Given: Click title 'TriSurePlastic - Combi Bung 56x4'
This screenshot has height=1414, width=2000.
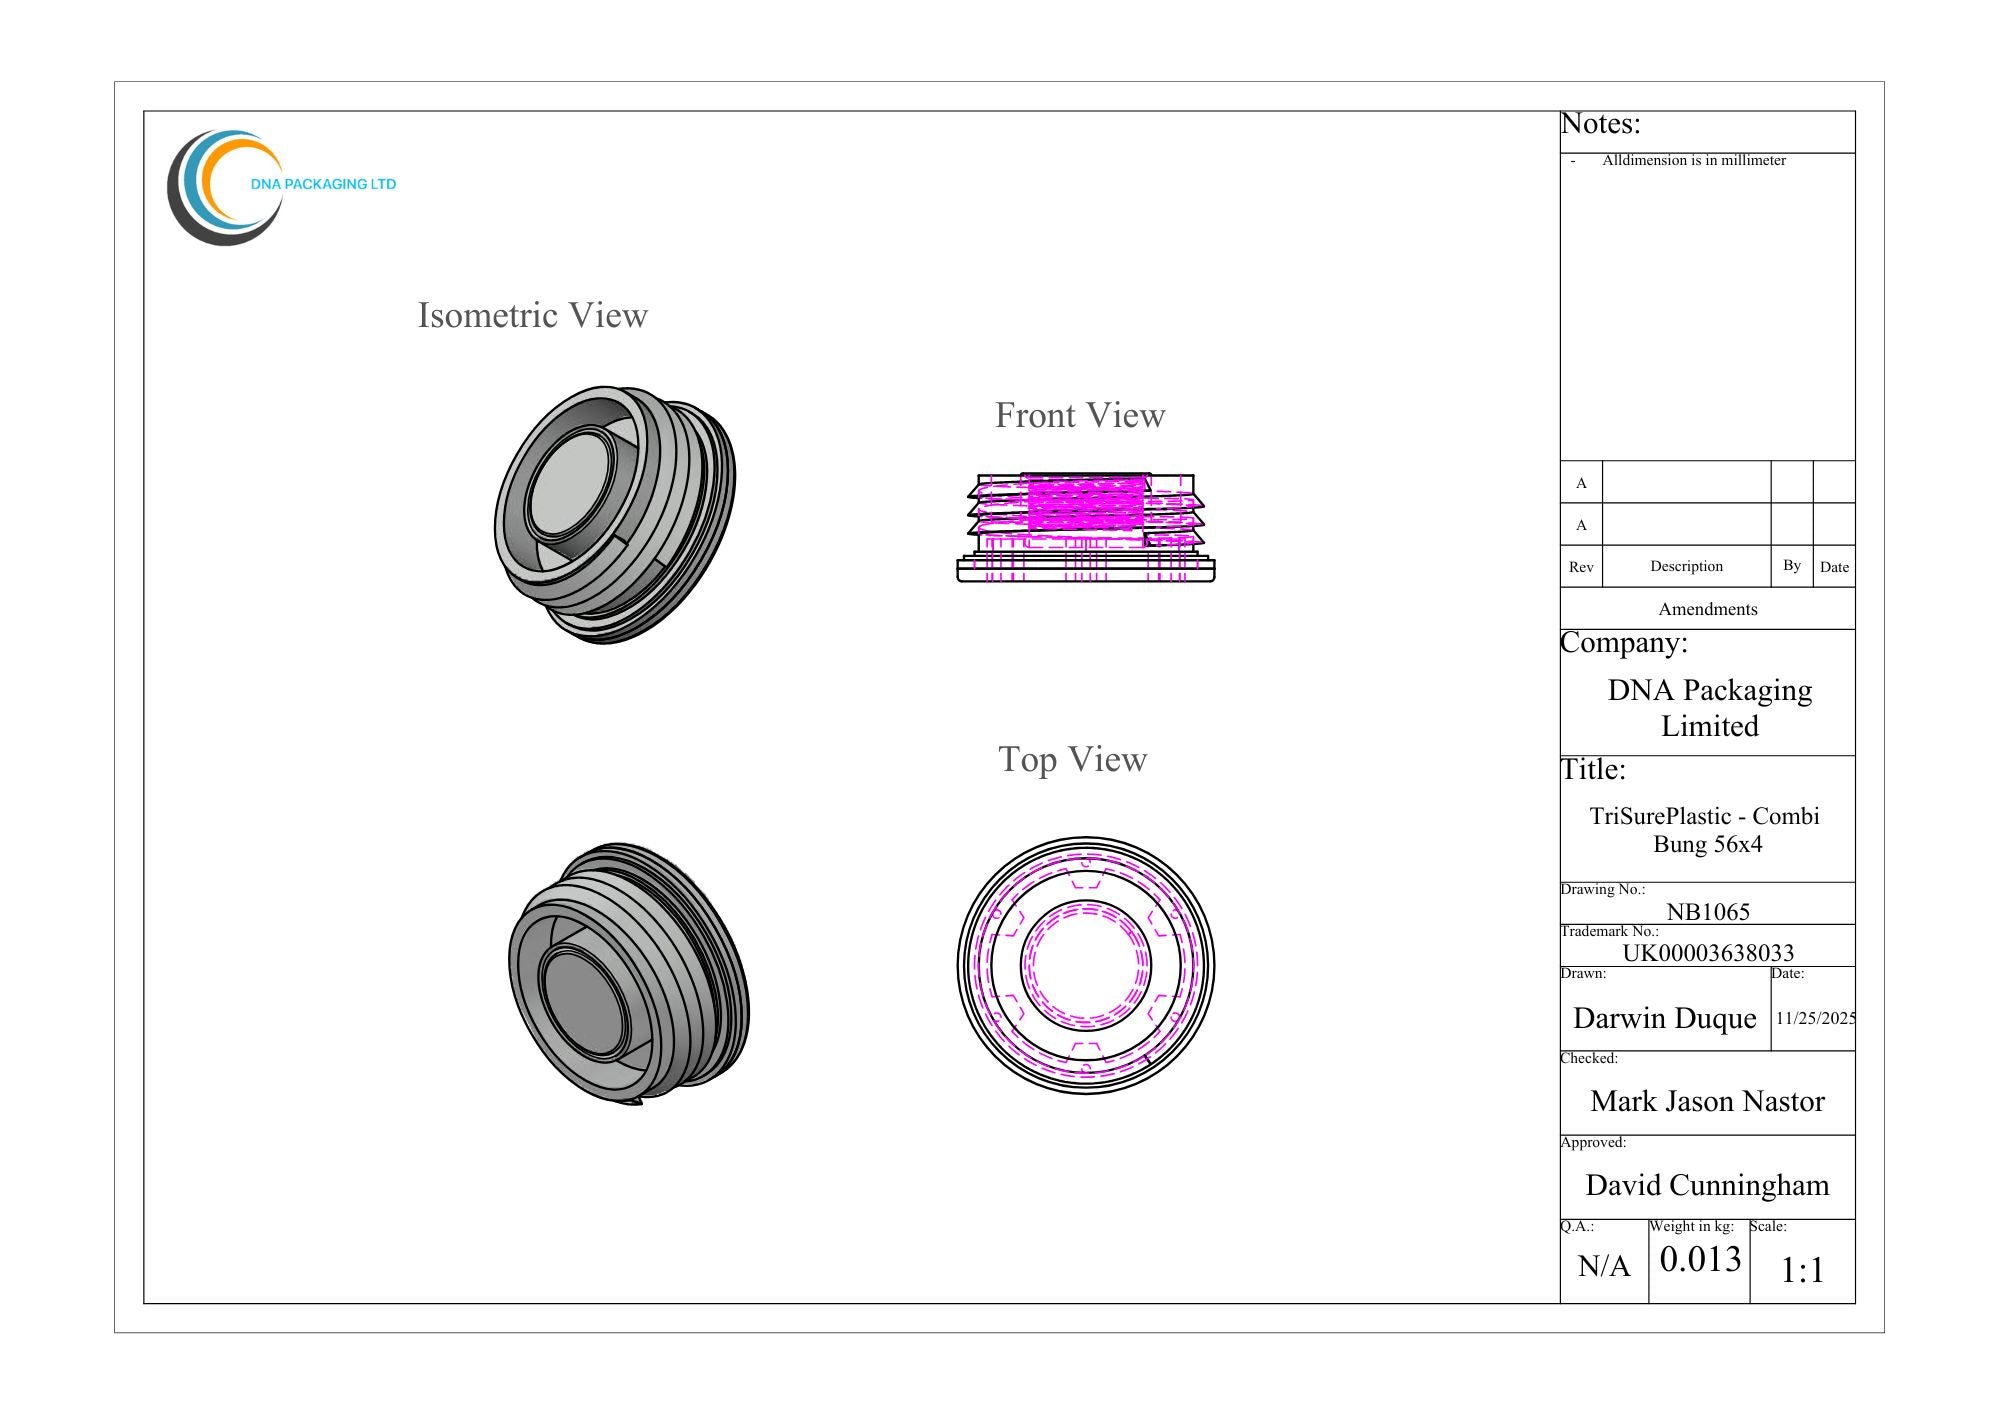Looking at the screenshot, I should click(1705, 830).
